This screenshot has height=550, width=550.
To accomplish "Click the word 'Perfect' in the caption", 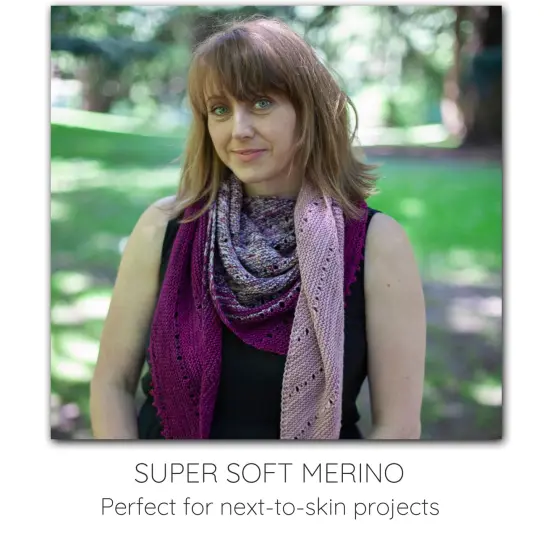I will point(138,507).
